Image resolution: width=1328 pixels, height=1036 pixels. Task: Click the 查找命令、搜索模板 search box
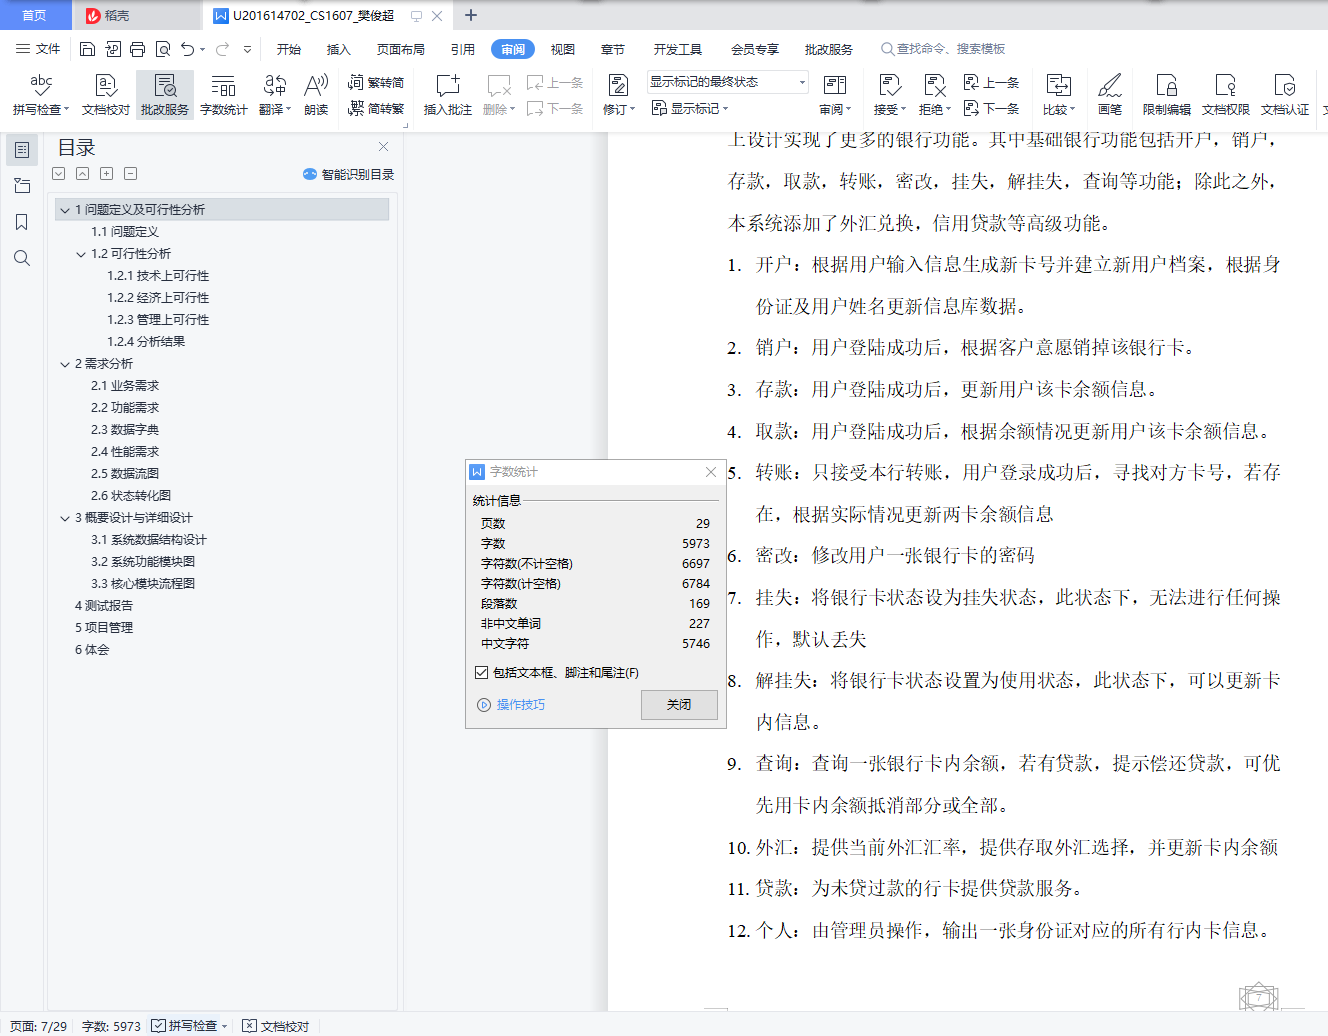[x=943, y=49]
